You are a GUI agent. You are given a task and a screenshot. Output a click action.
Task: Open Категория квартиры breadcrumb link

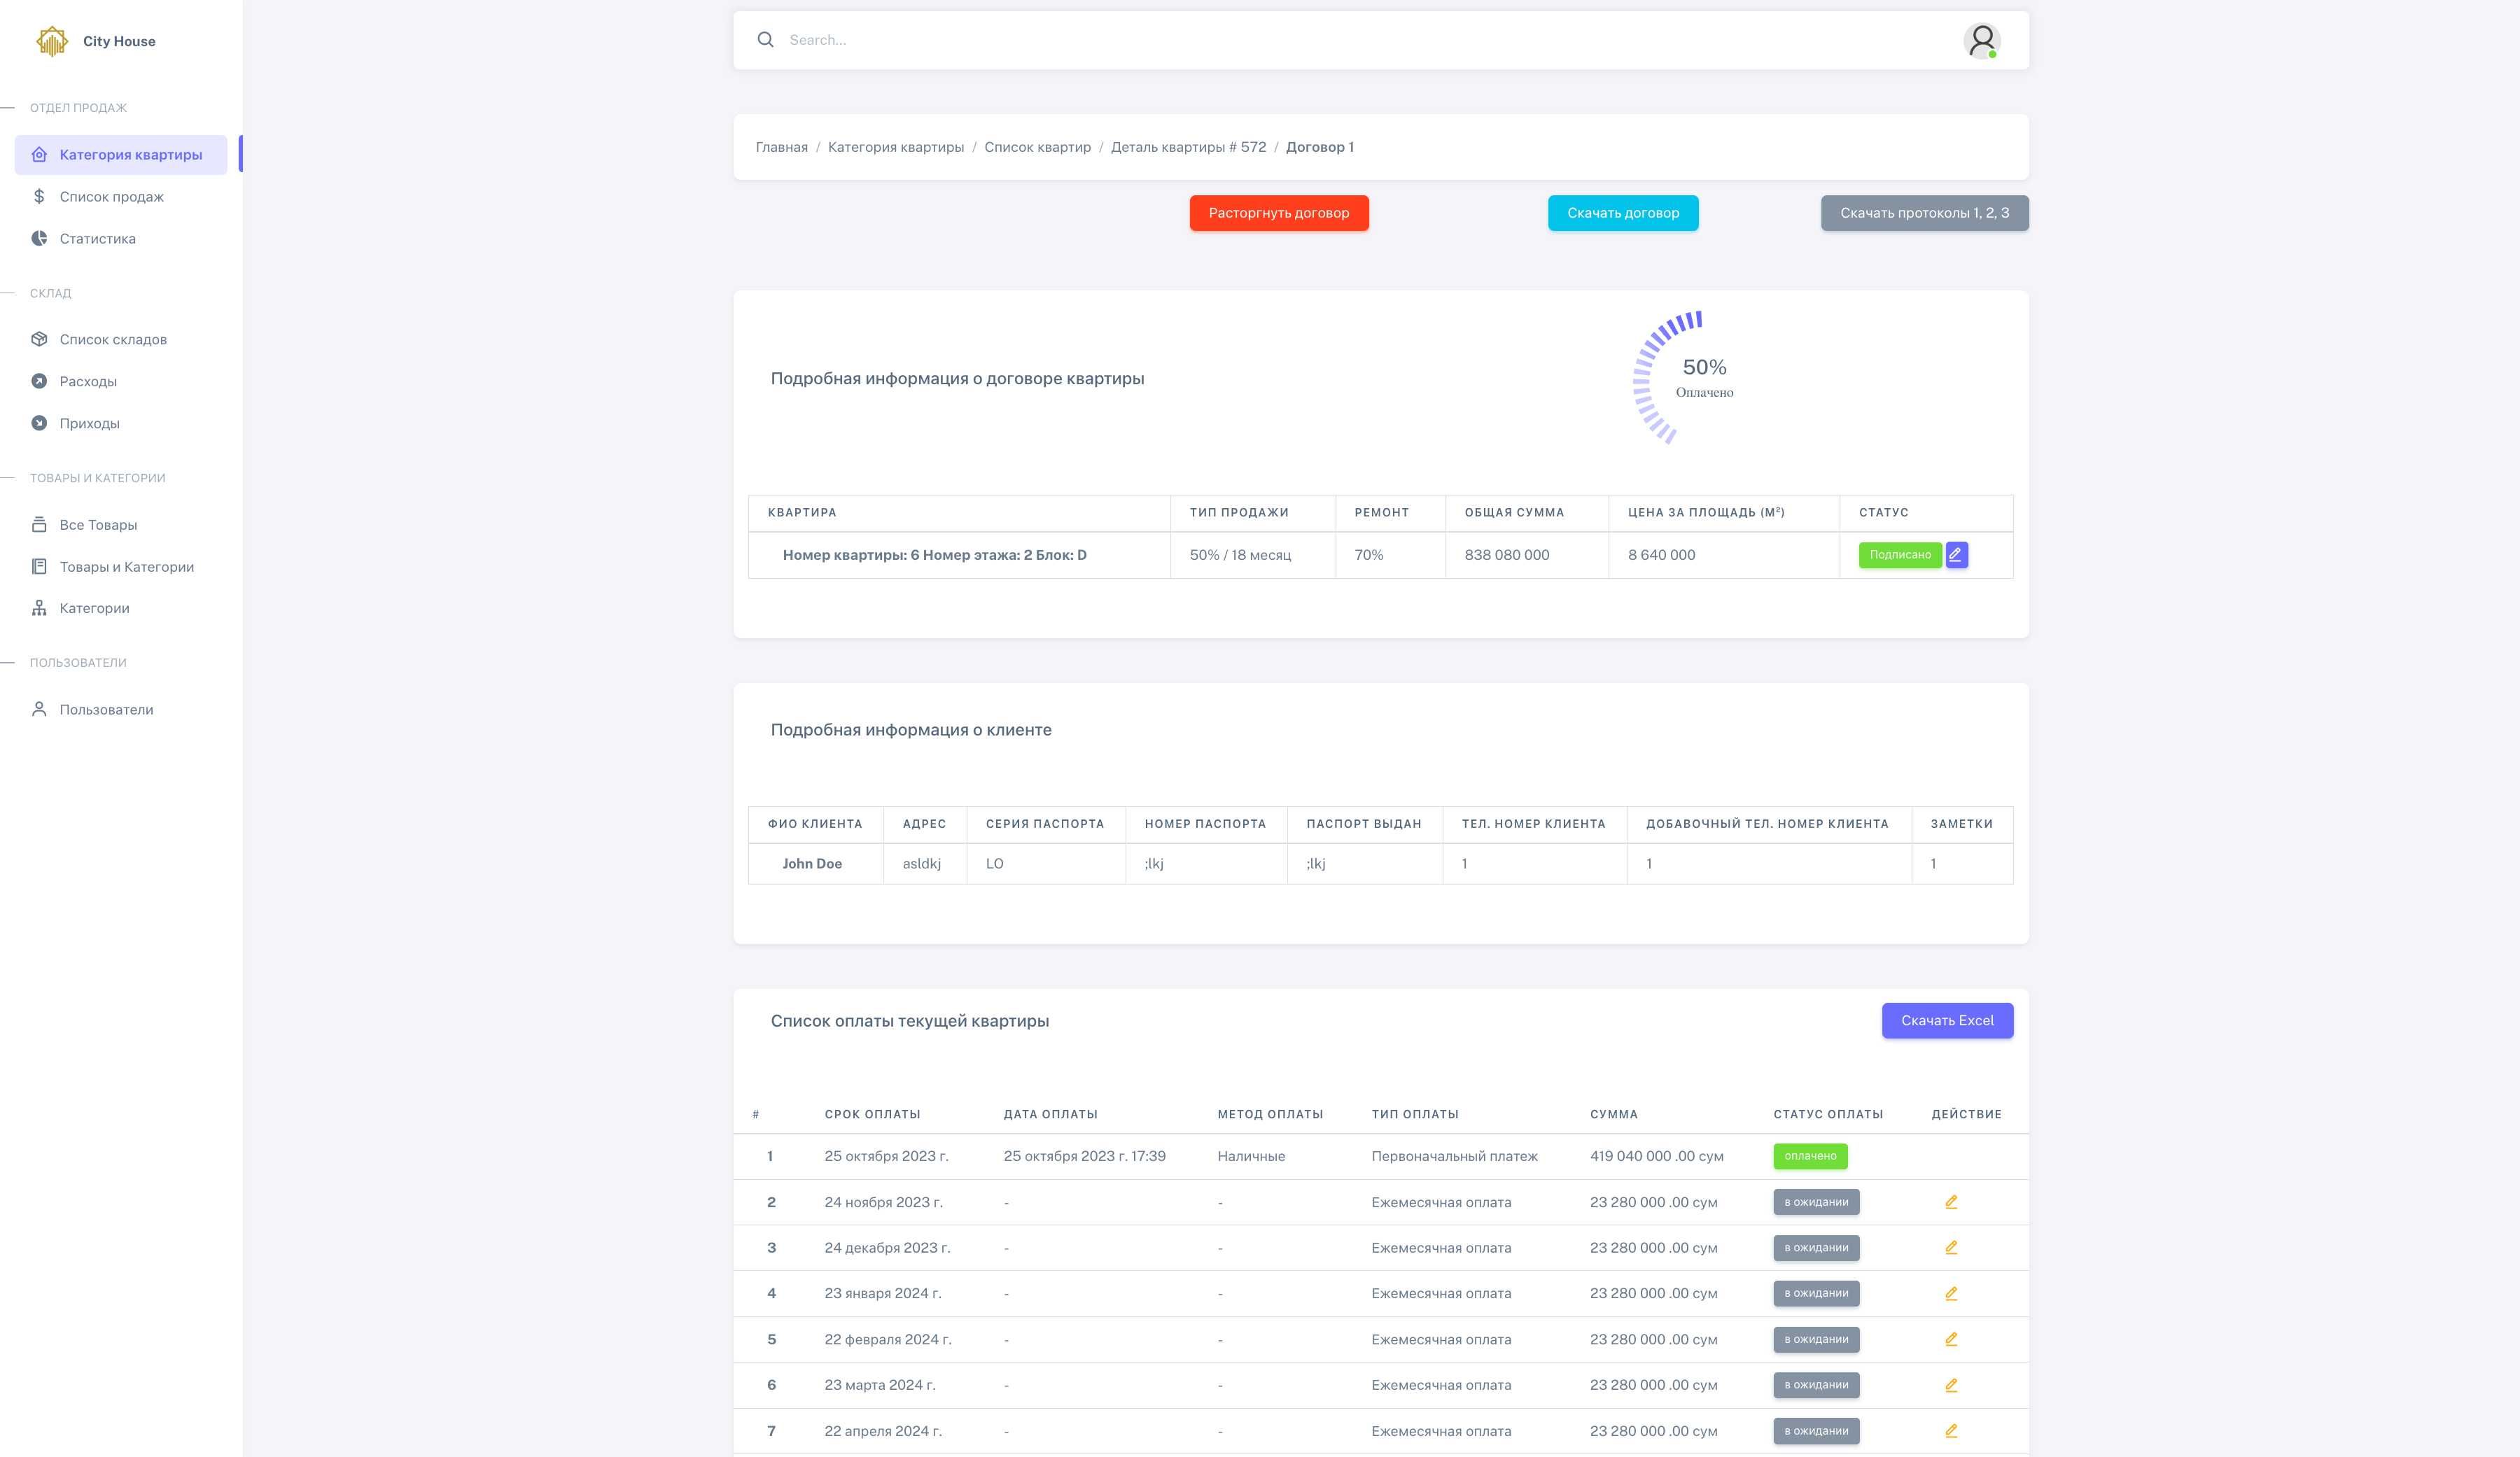(x=895, y=147)
